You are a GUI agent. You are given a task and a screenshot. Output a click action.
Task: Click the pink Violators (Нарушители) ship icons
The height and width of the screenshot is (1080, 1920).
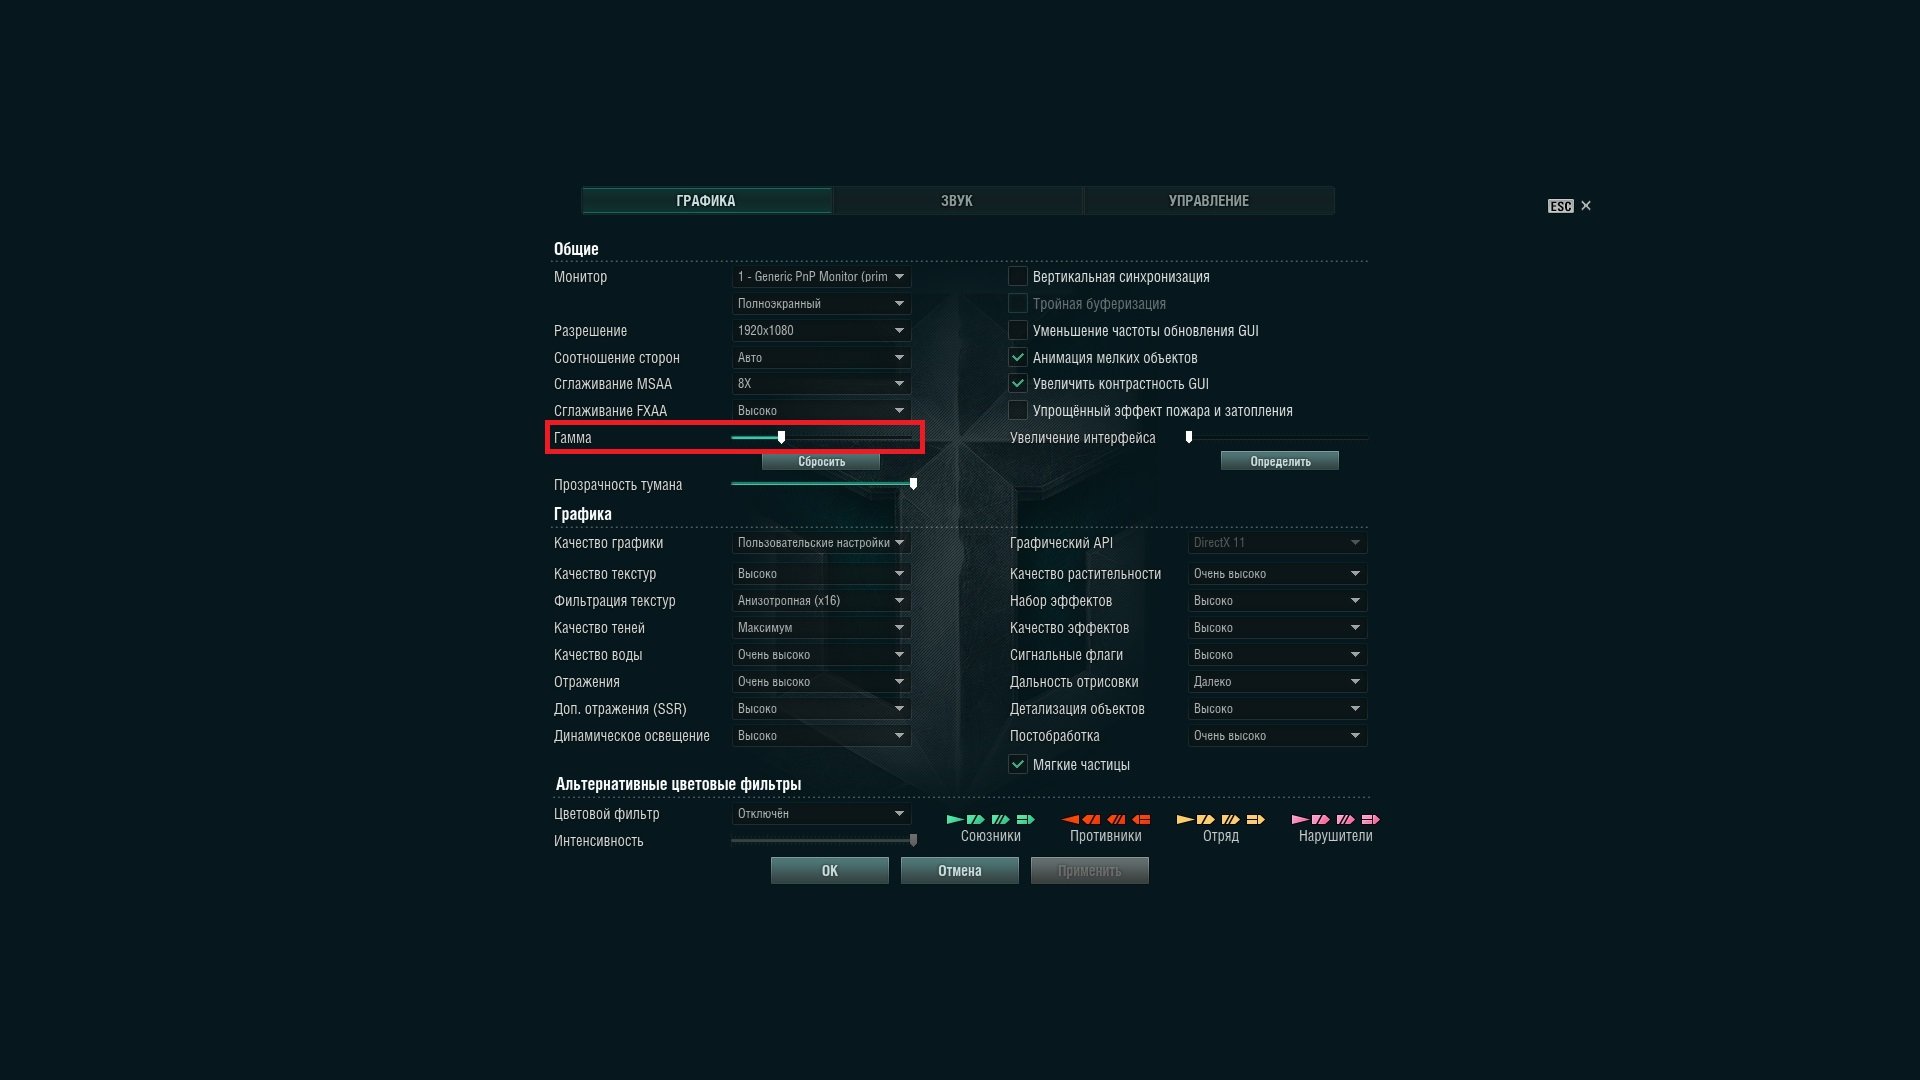pos(1335,819)
